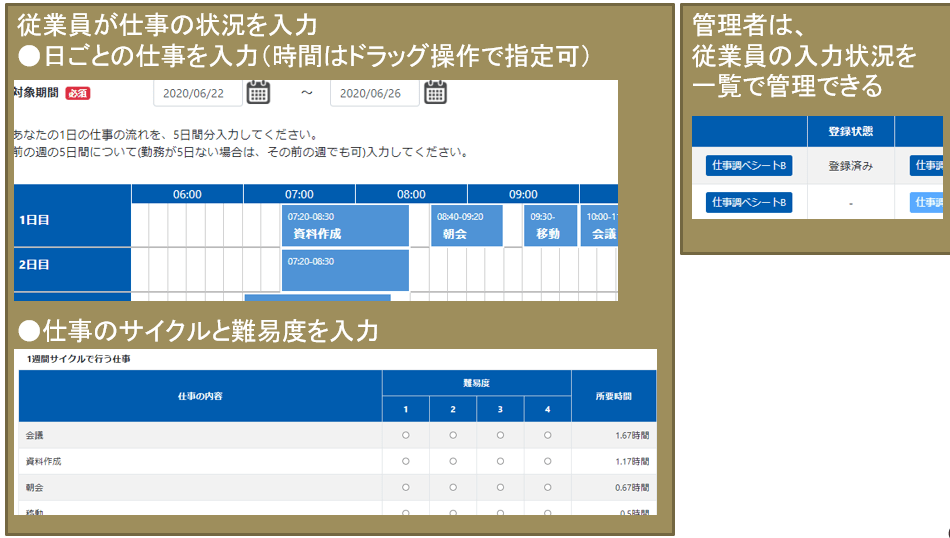
Task: Click the 会議 block starting at 10:00
Action: [601, 226]
